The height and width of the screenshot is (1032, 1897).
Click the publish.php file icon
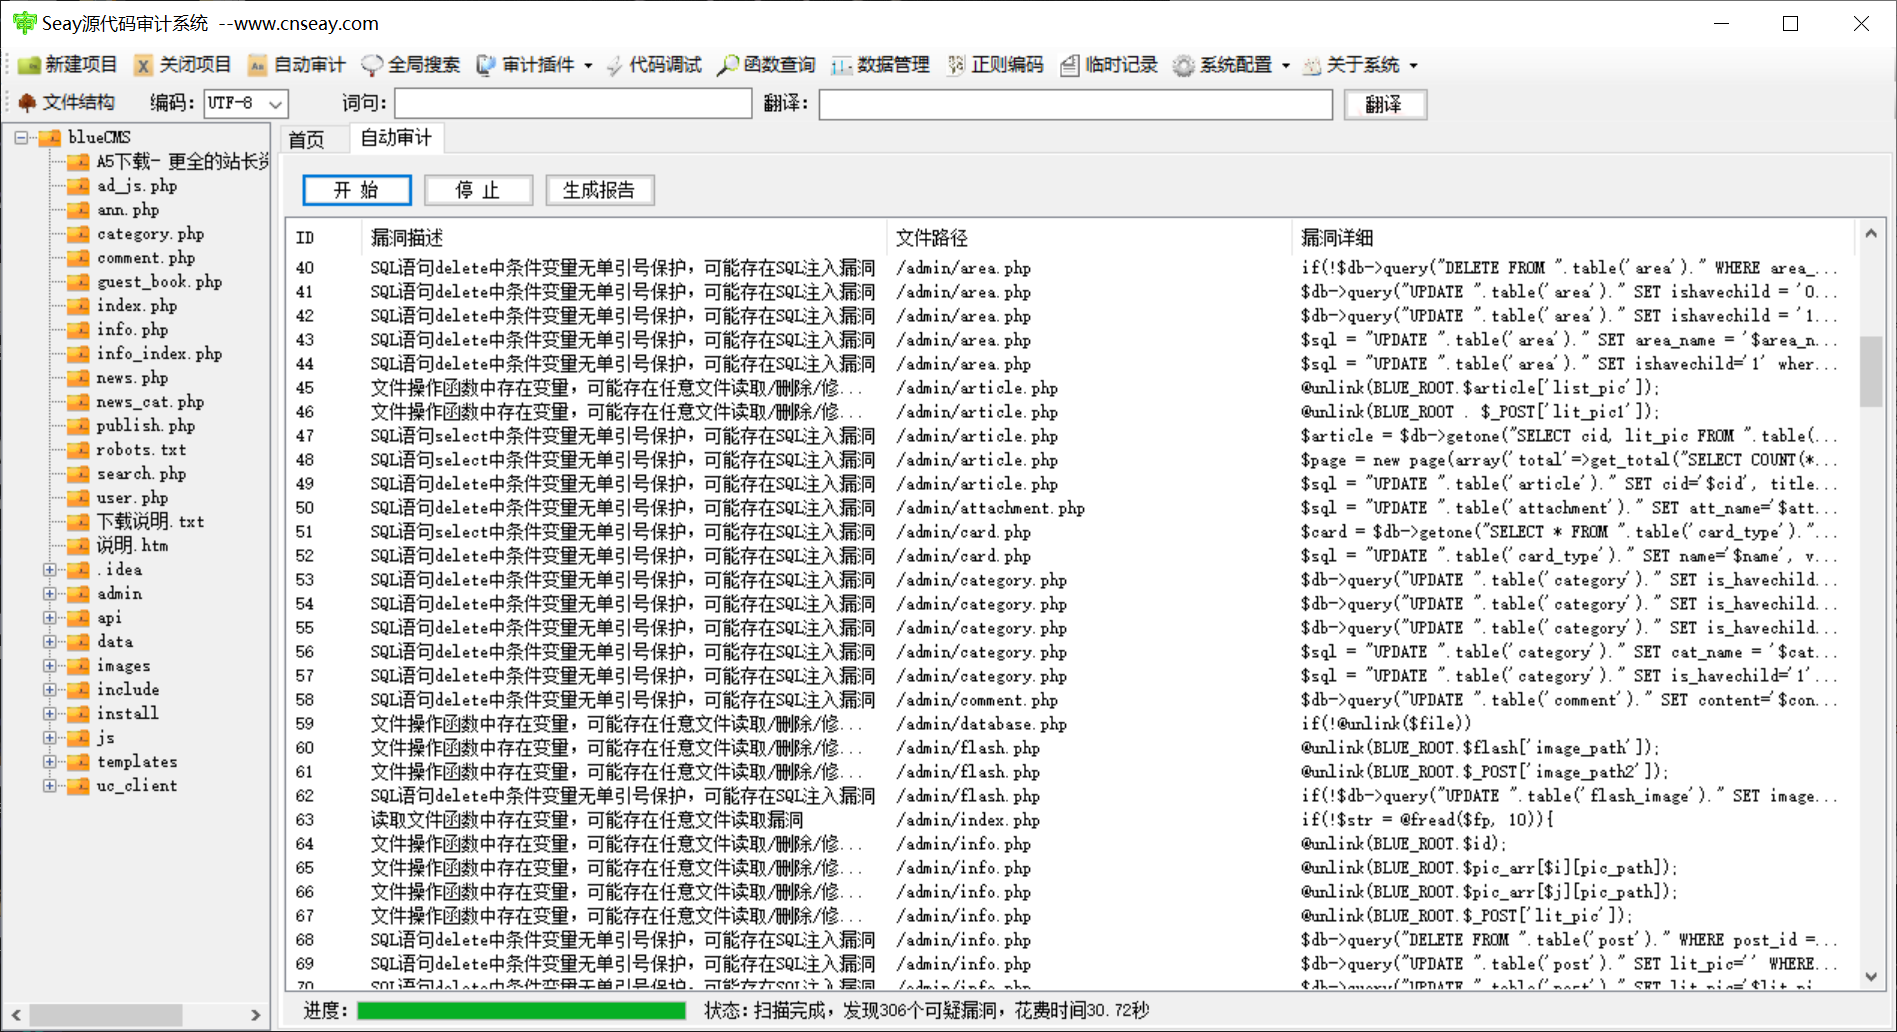[x=78, y=426]
